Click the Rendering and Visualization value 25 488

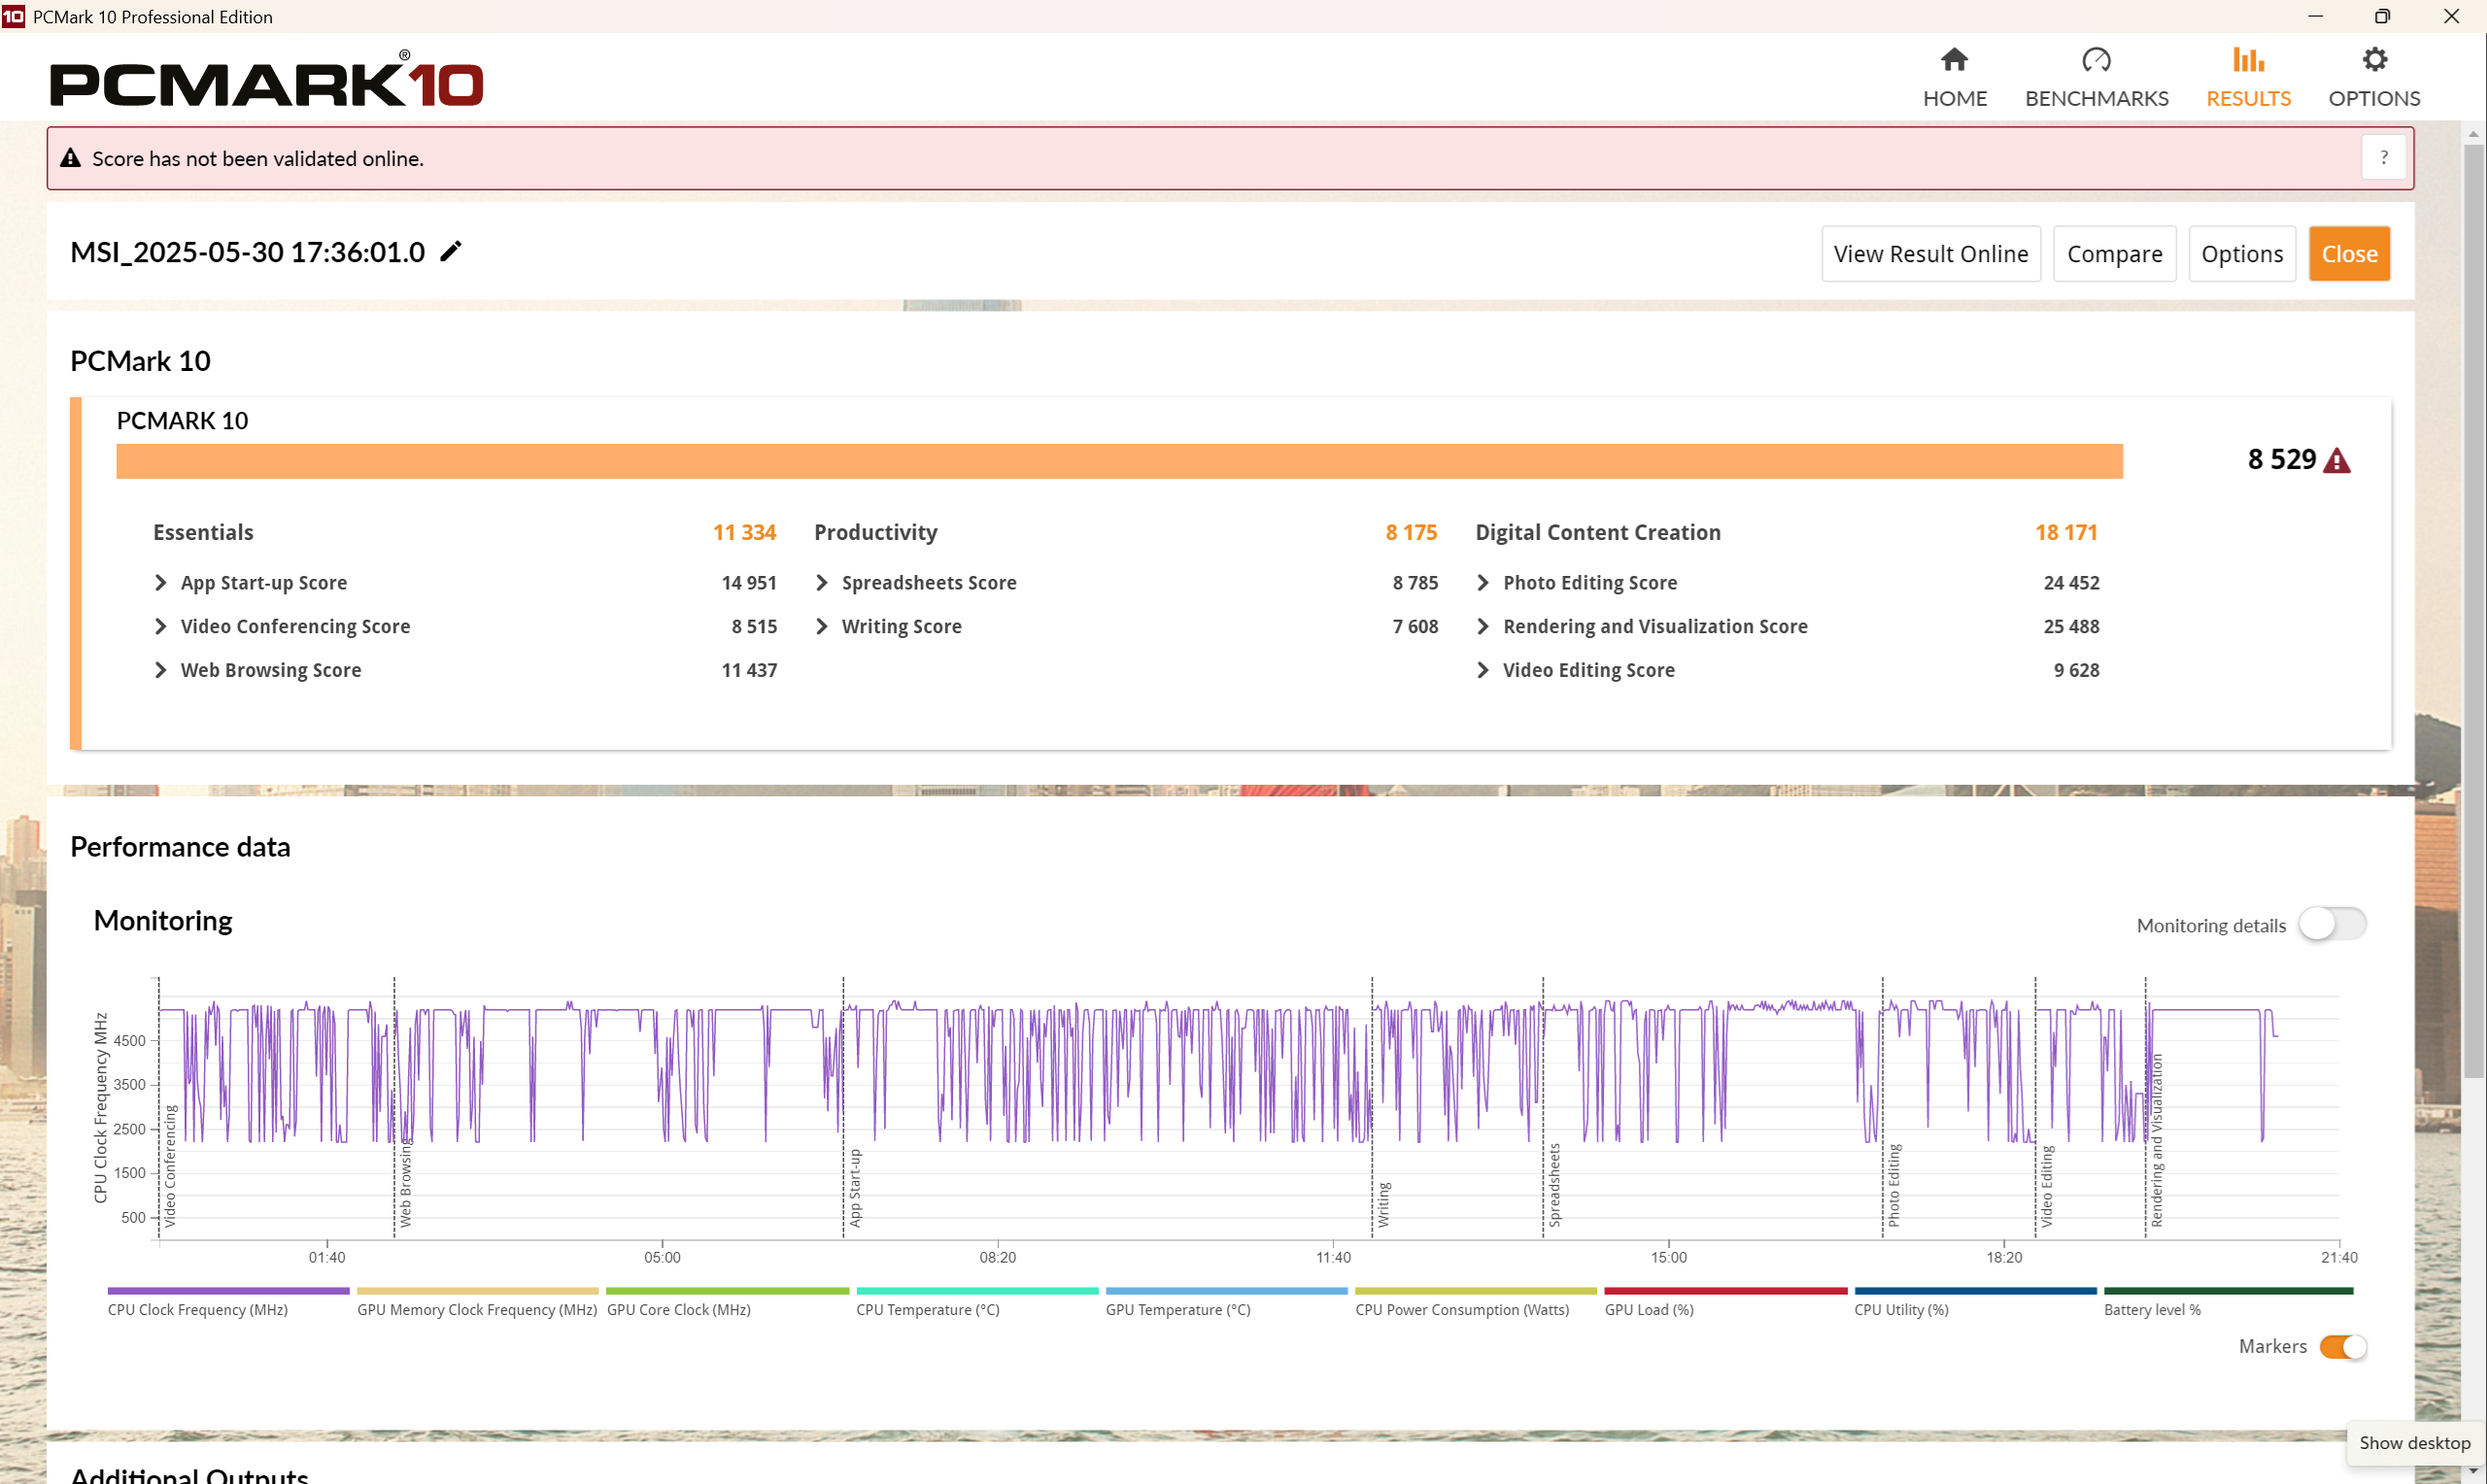click(2071, 627)
